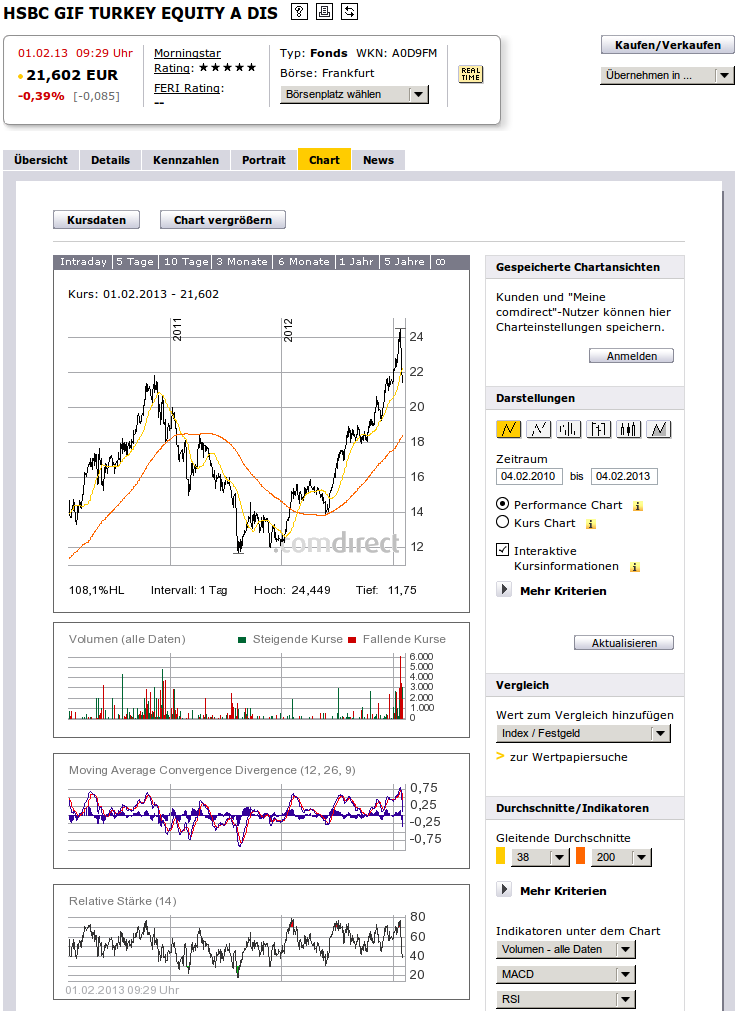Viewport: 737px width, 1011px height.
Task: Click the text 'WKN: A0D9FM'
Action: (x=397, y=54)
